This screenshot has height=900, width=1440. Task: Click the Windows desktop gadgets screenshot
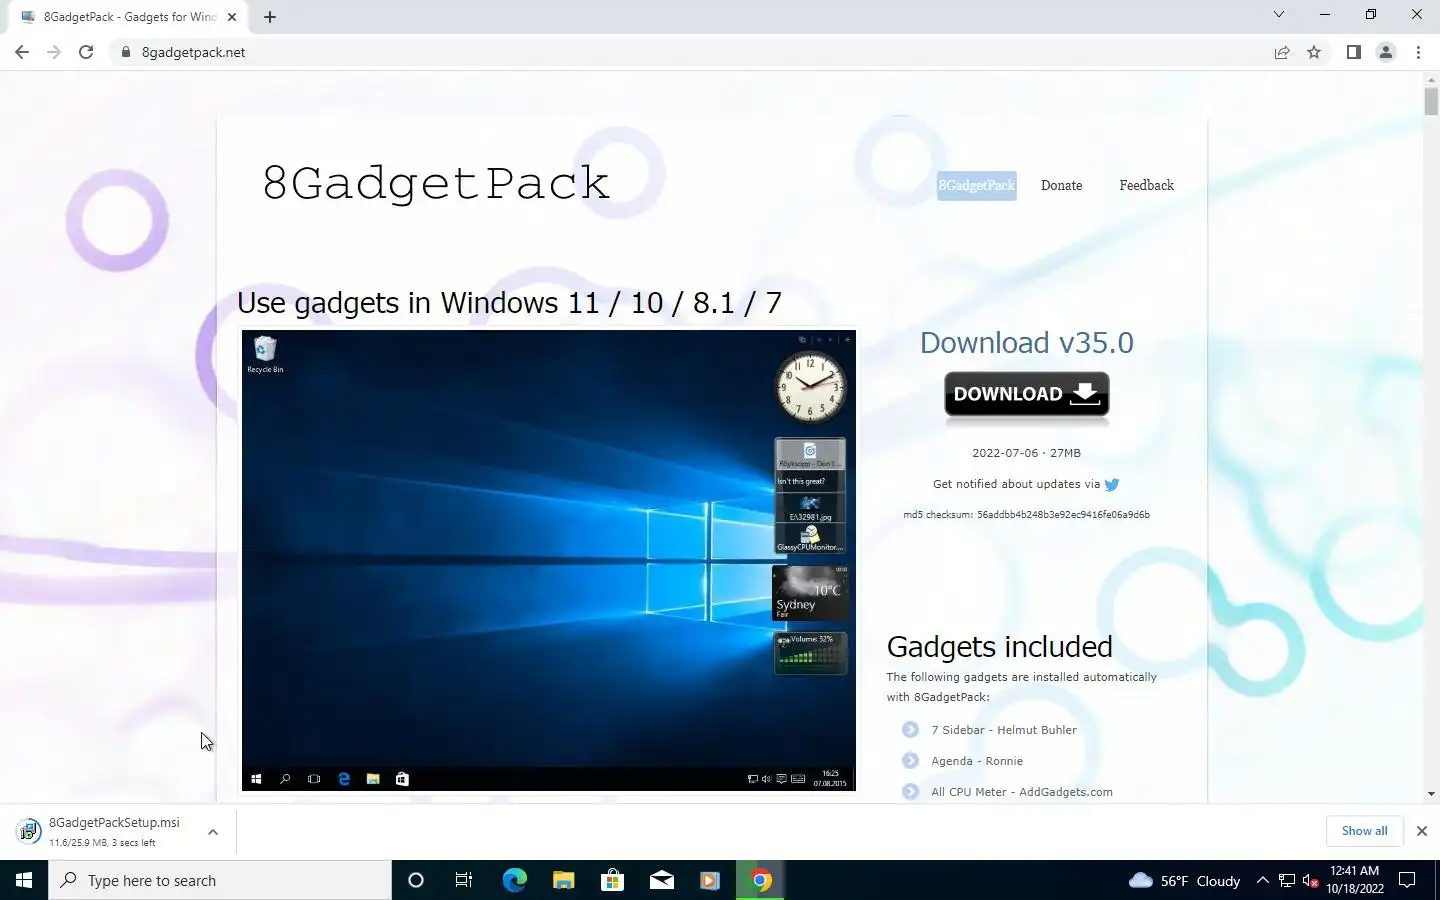click(x=549, y=560)
